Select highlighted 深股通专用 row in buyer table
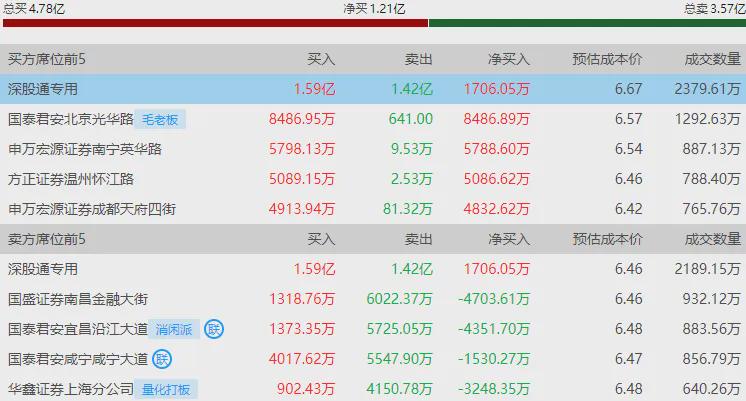The width and height of the screenshot is (746, 401). [x=373, y=89]
